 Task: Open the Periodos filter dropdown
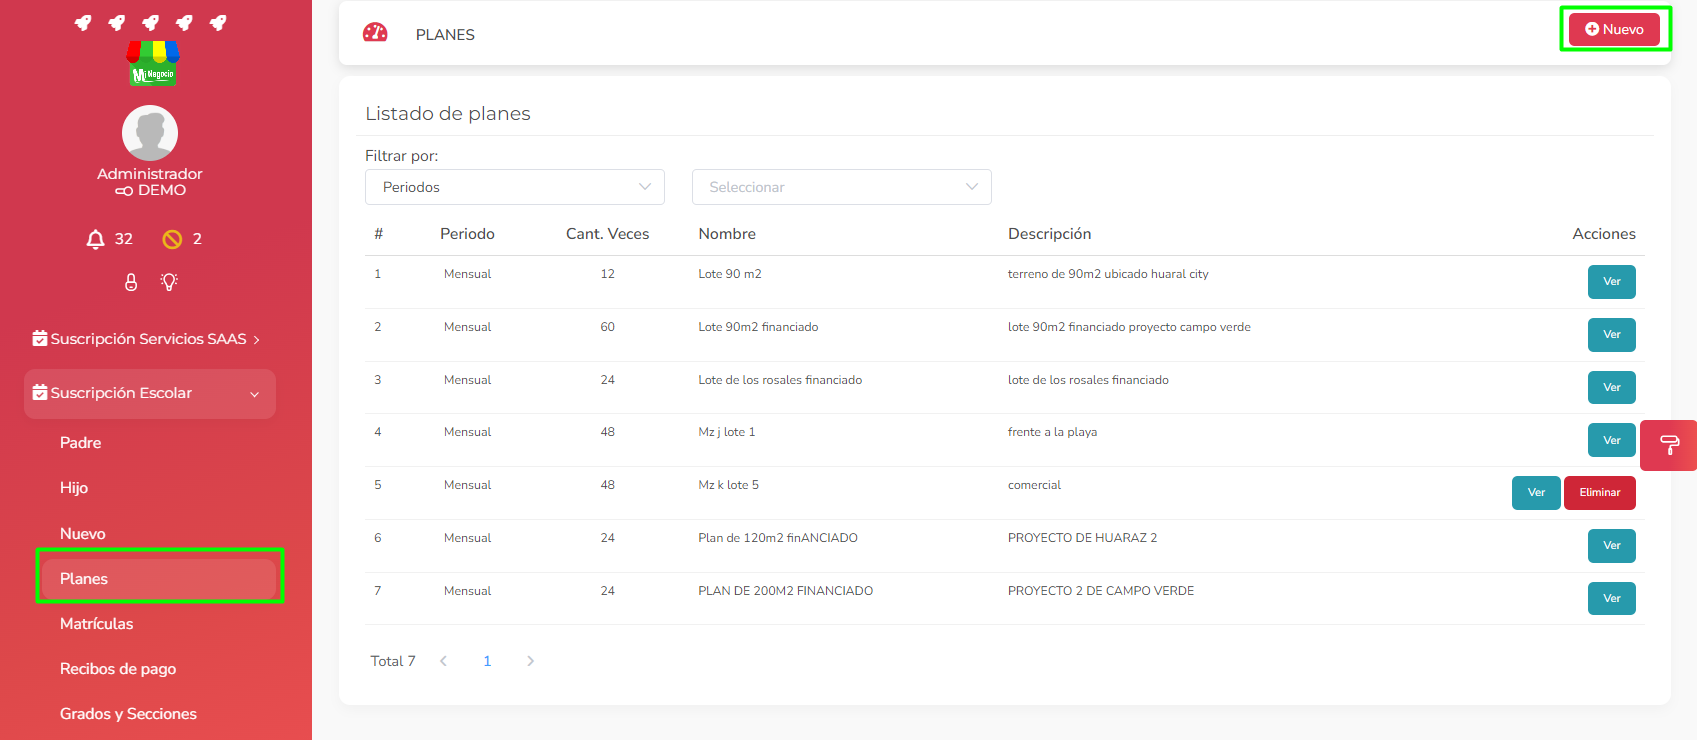[x=515, y=187]
